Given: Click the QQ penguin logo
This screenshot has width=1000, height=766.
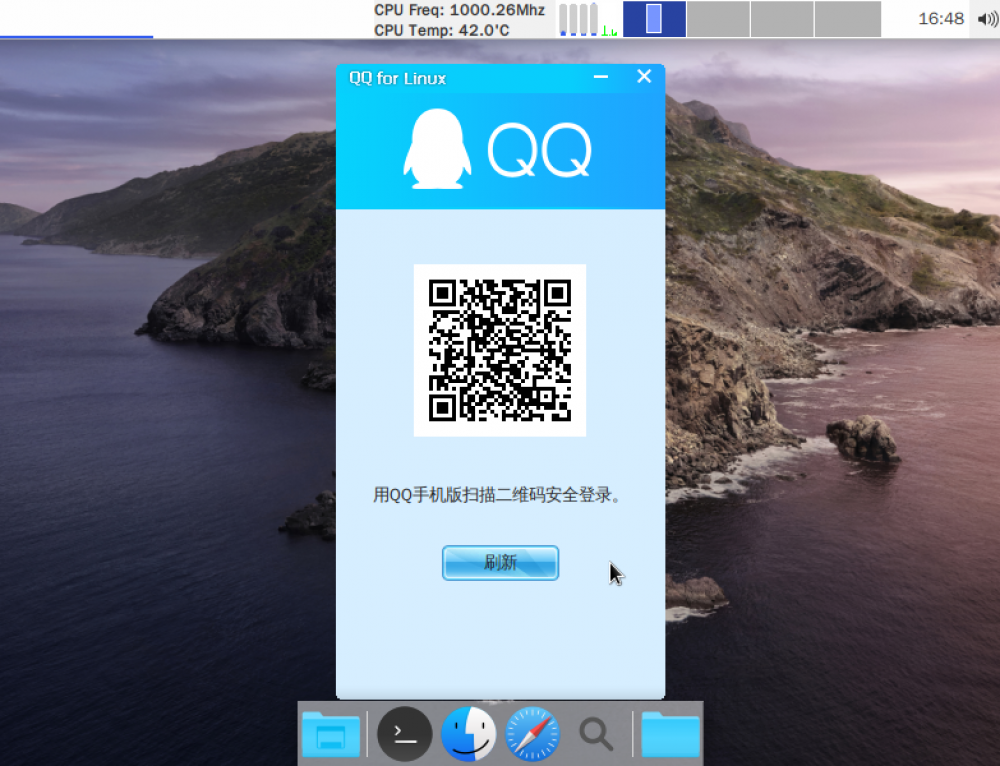Looking at the screenshot, I should tap(437, 150).
